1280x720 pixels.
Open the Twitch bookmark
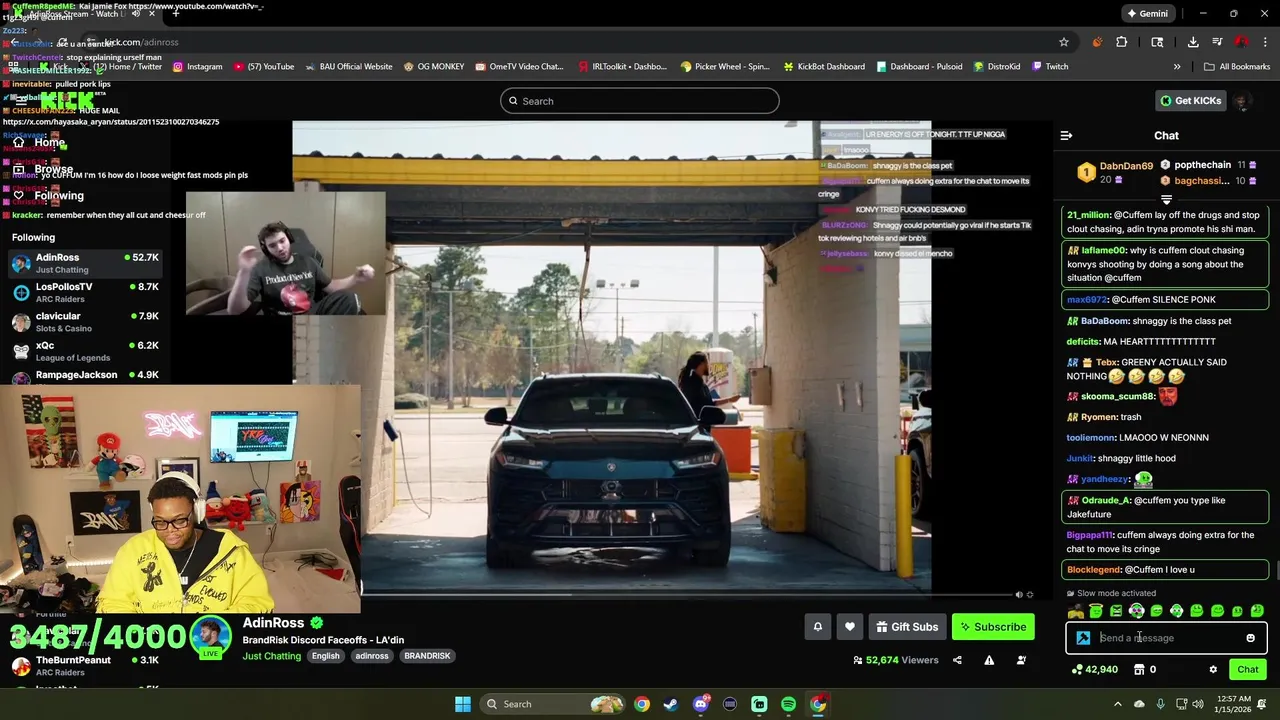pos(1049,67)
